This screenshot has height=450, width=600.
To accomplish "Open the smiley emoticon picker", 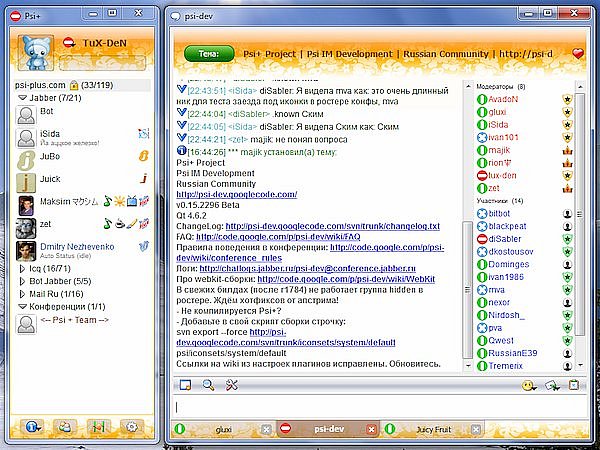I will click(x=528, y=385).
